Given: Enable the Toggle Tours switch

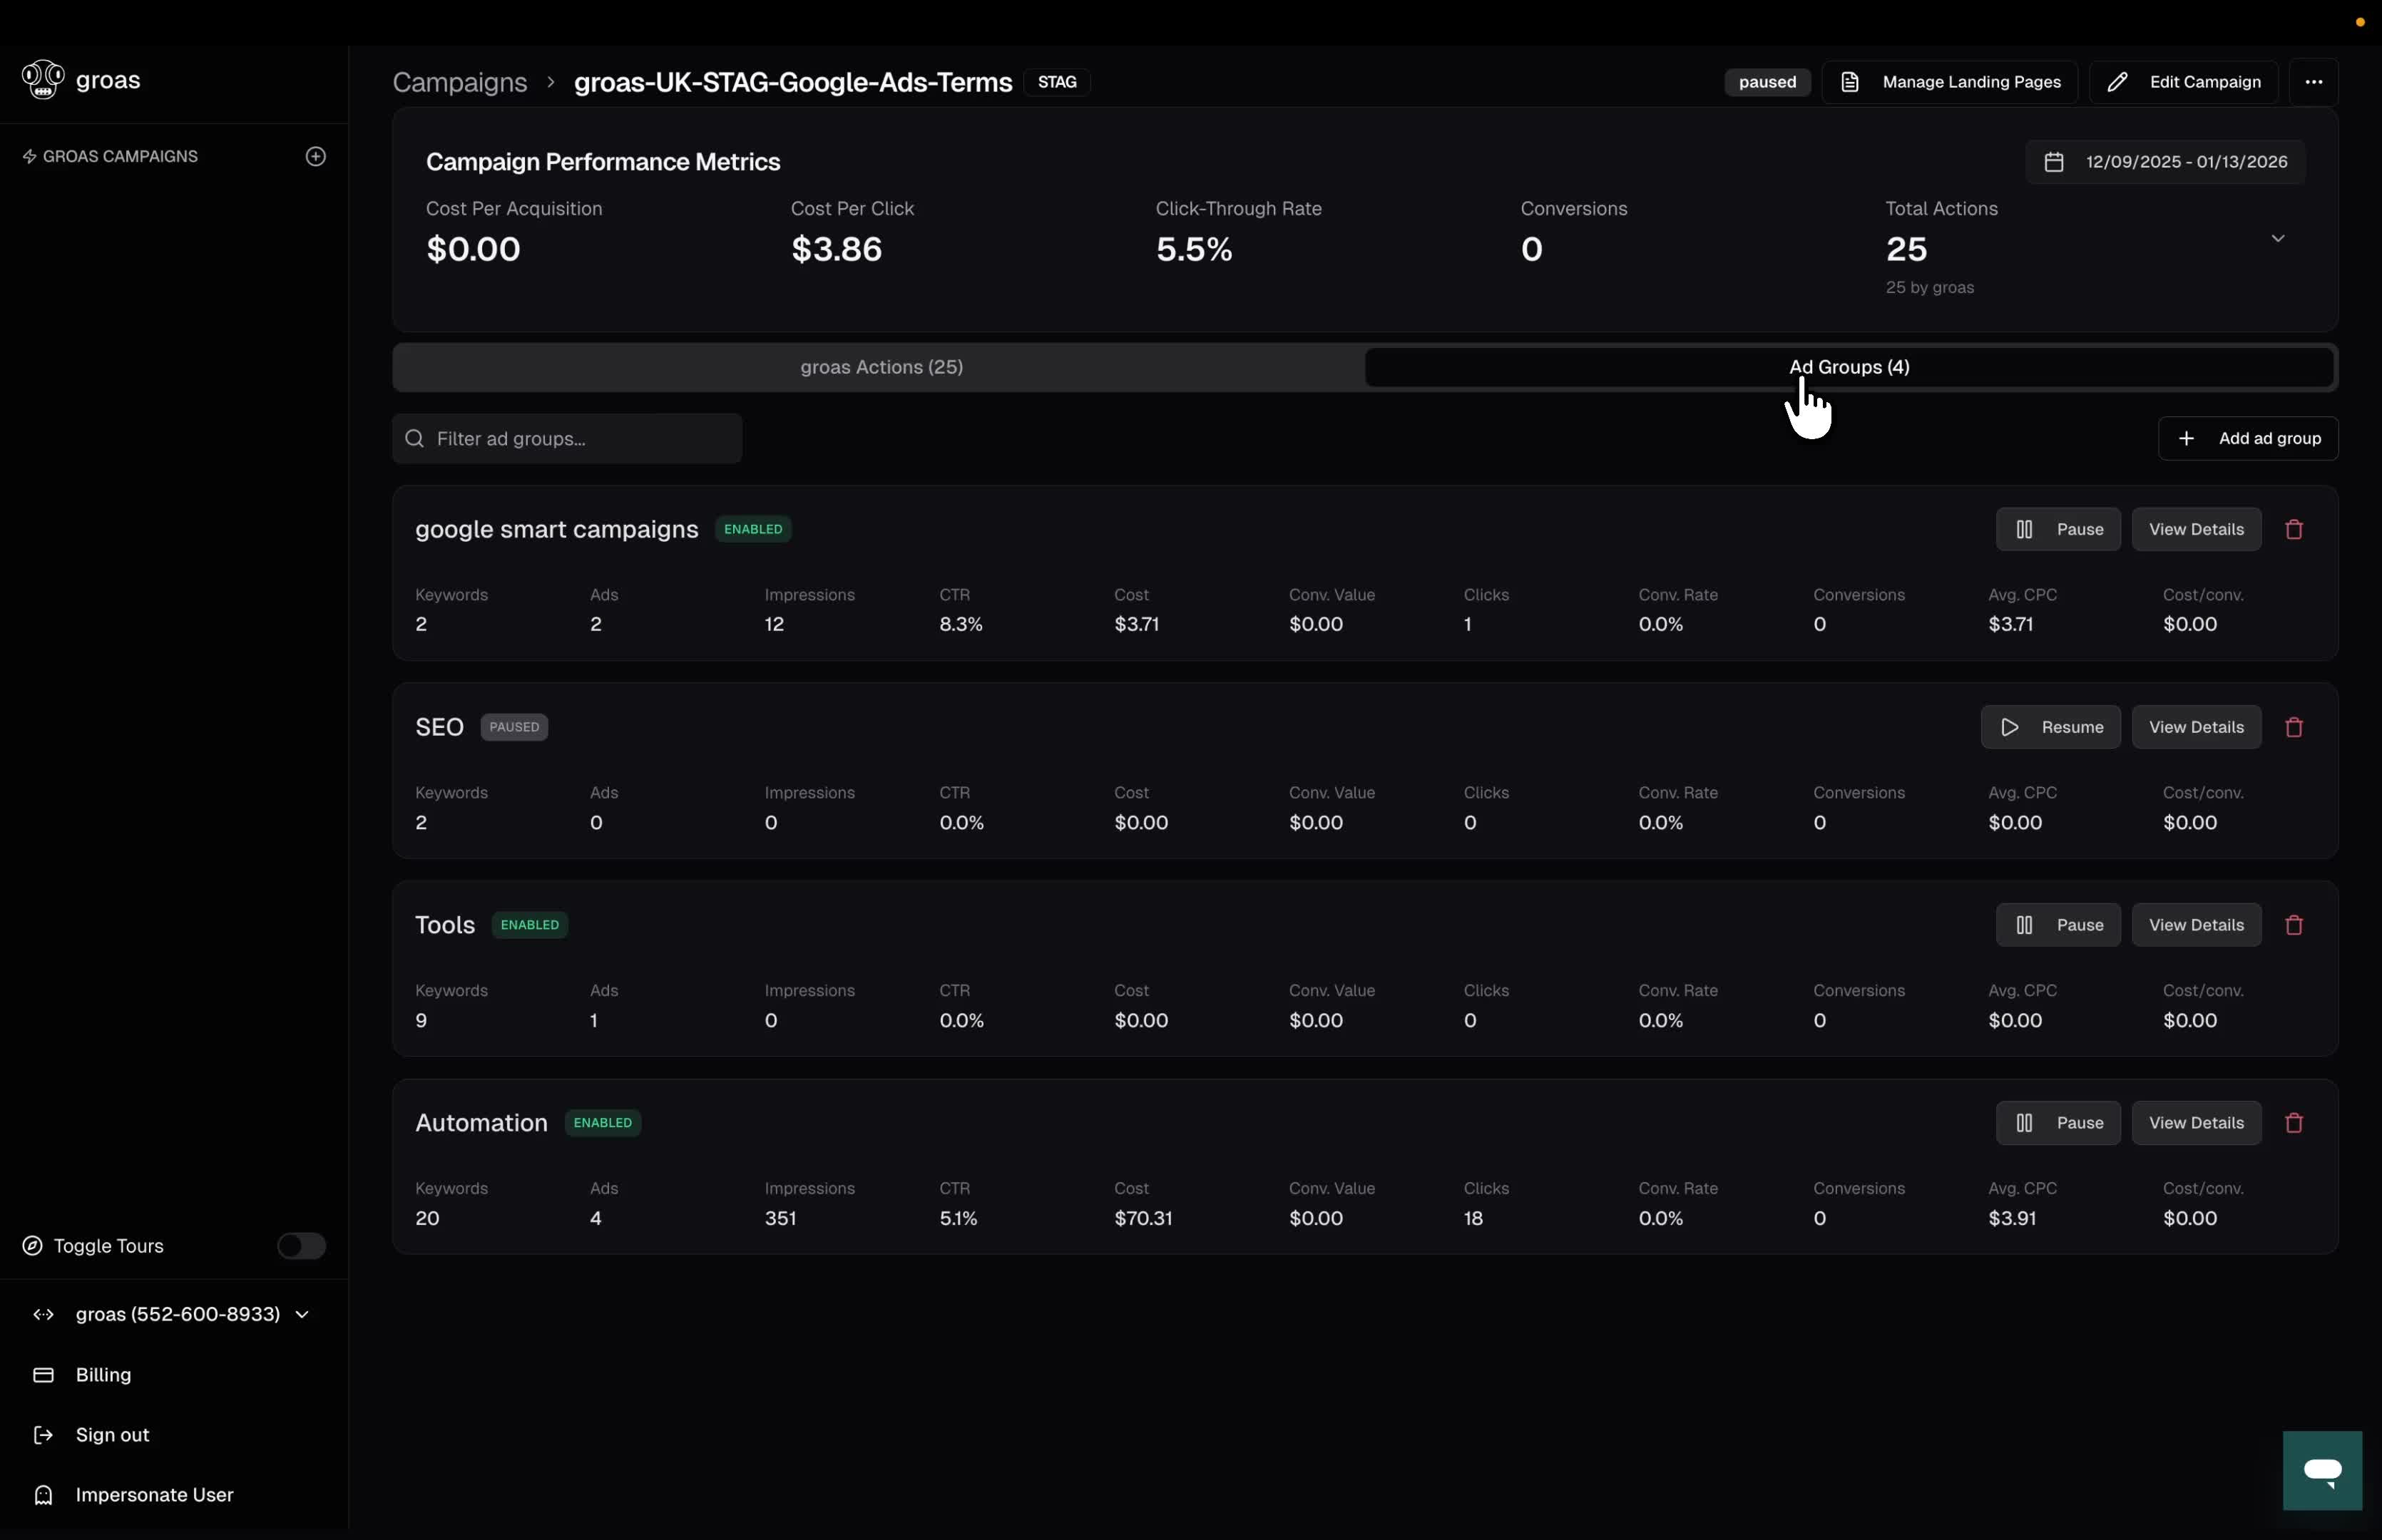Looking at the screenshot, I should (x=301, y=1246).
